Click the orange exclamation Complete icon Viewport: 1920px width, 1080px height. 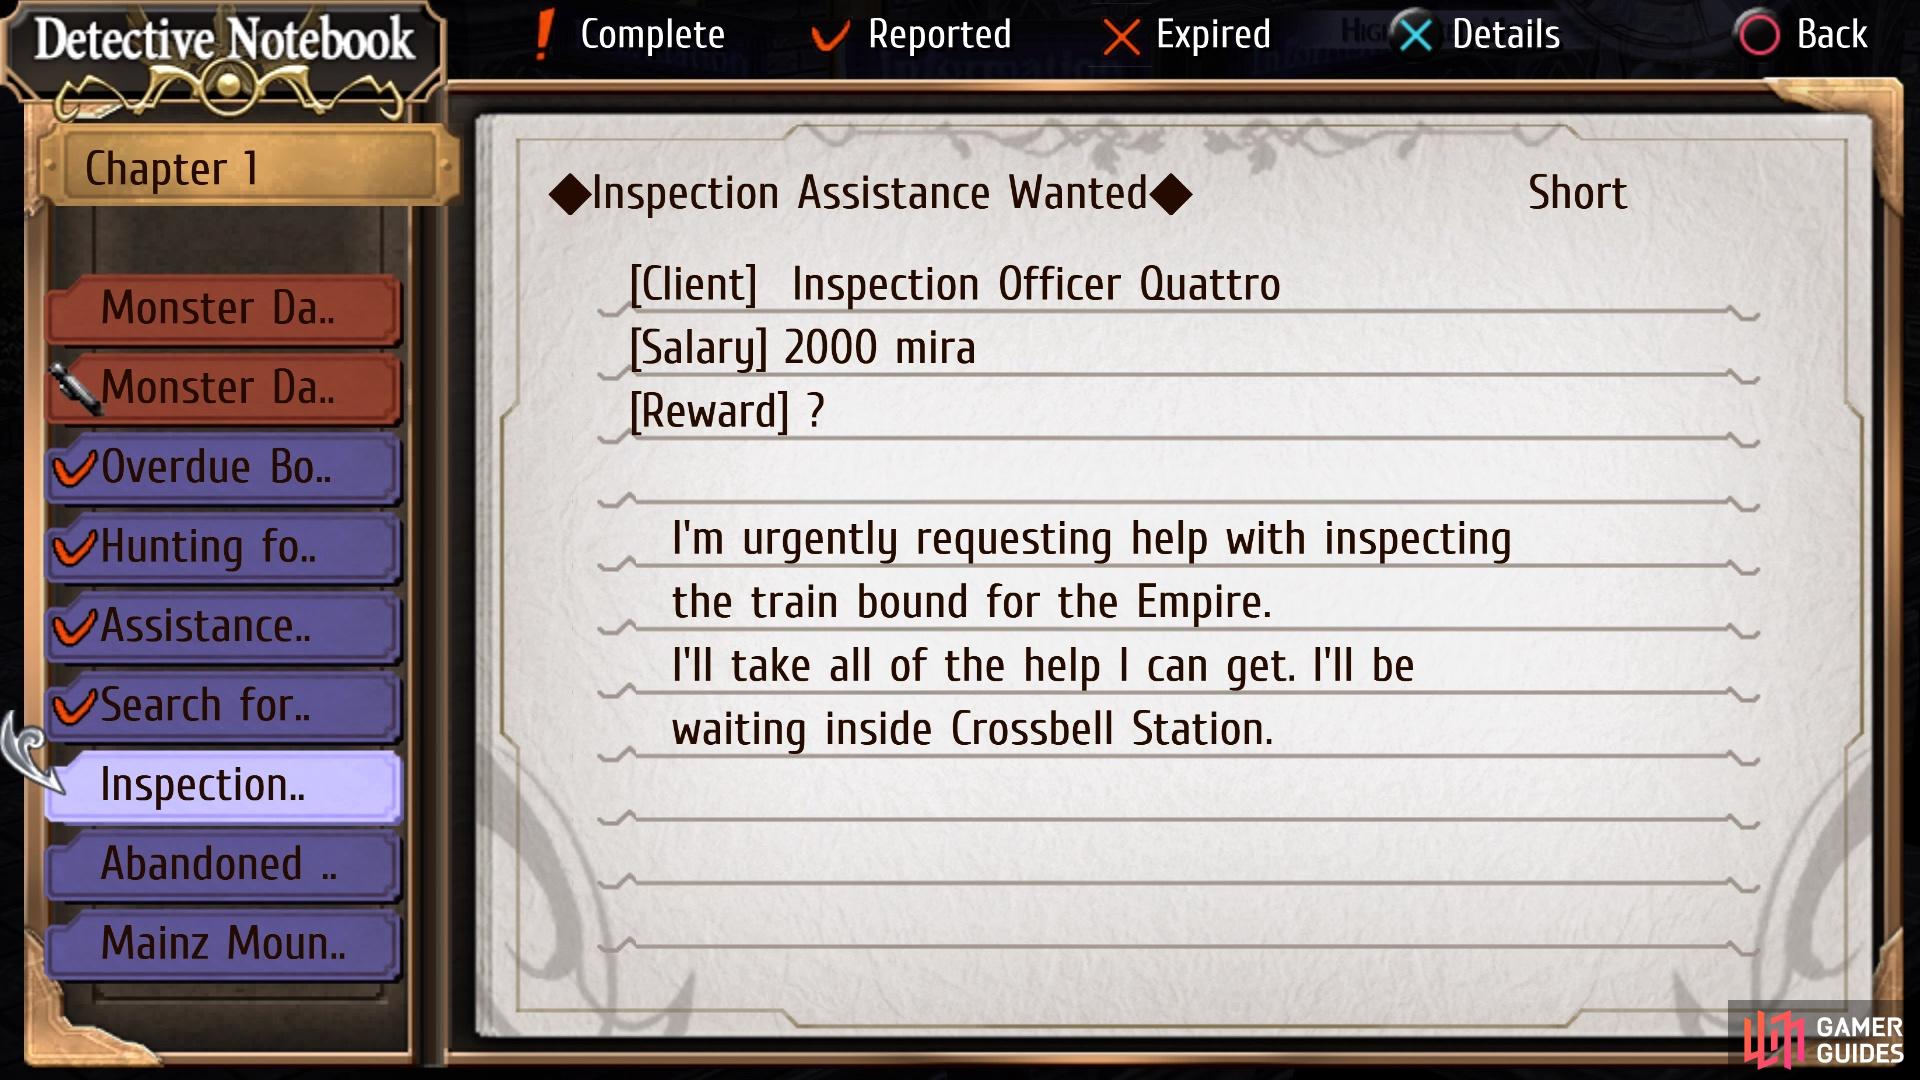pyautogui.click(x=543, y=35)
